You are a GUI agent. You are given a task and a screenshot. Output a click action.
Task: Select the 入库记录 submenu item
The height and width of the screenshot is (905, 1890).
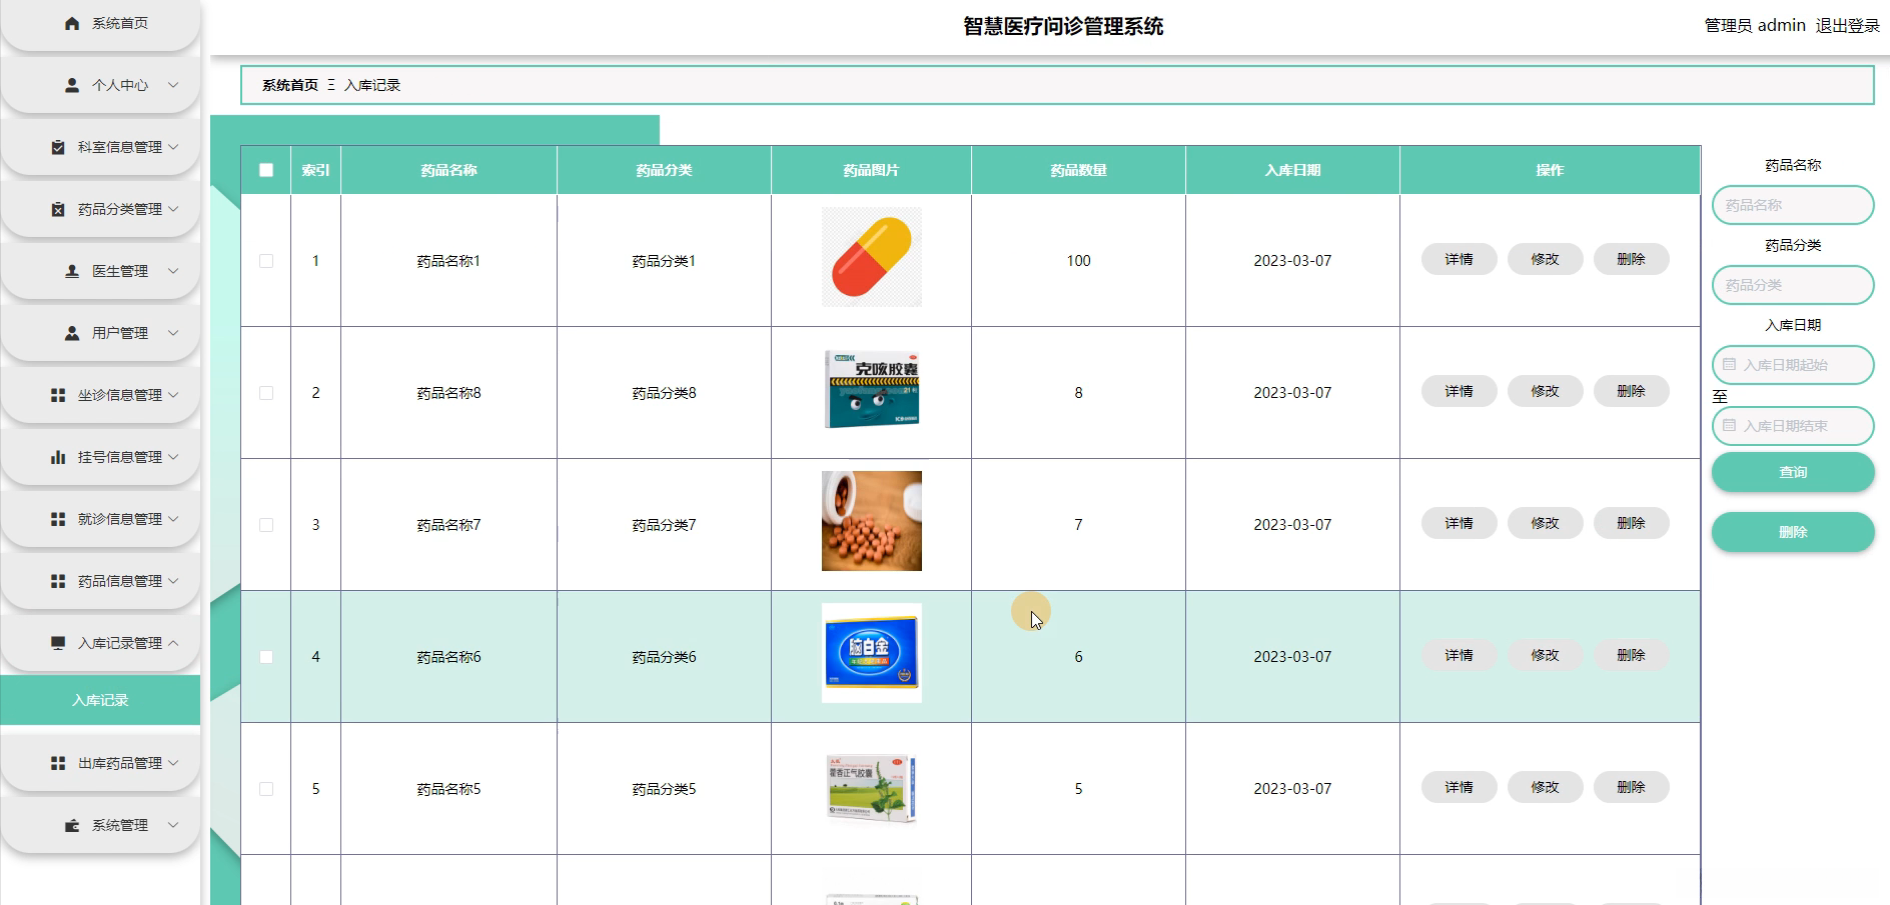pos(100,700)
